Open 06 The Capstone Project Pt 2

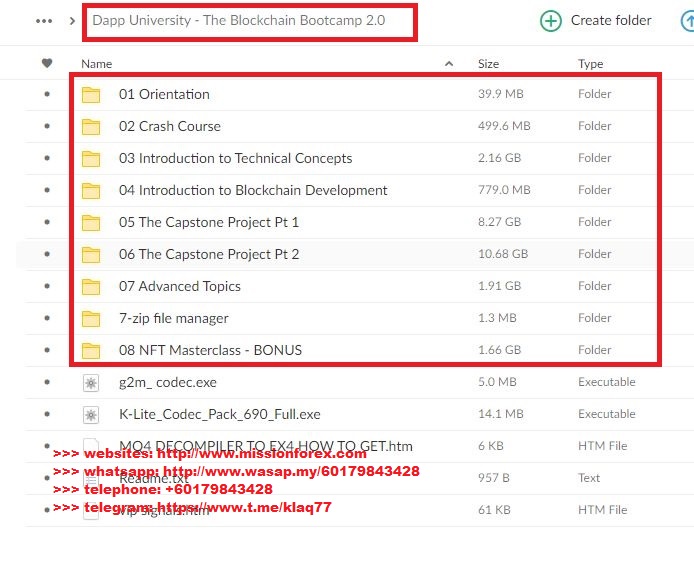click(209, 254)
